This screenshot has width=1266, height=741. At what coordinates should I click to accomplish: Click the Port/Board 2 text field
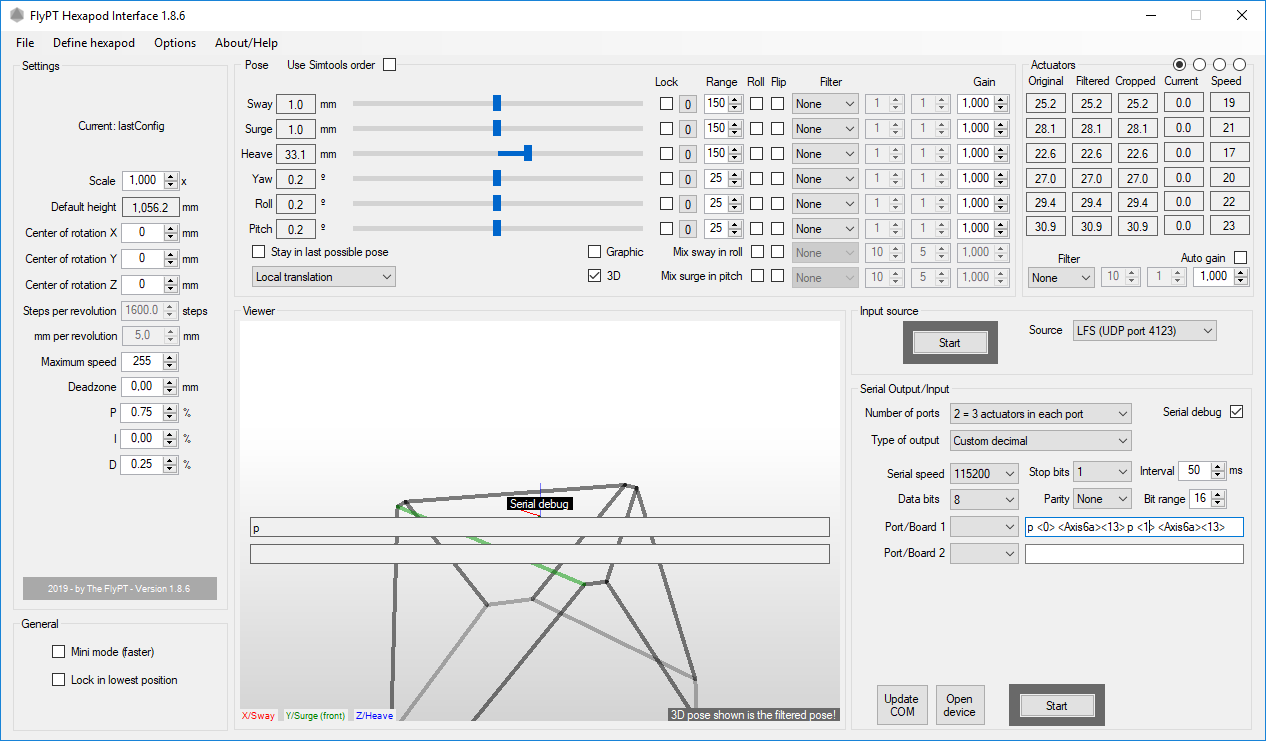pos(1134,554)
